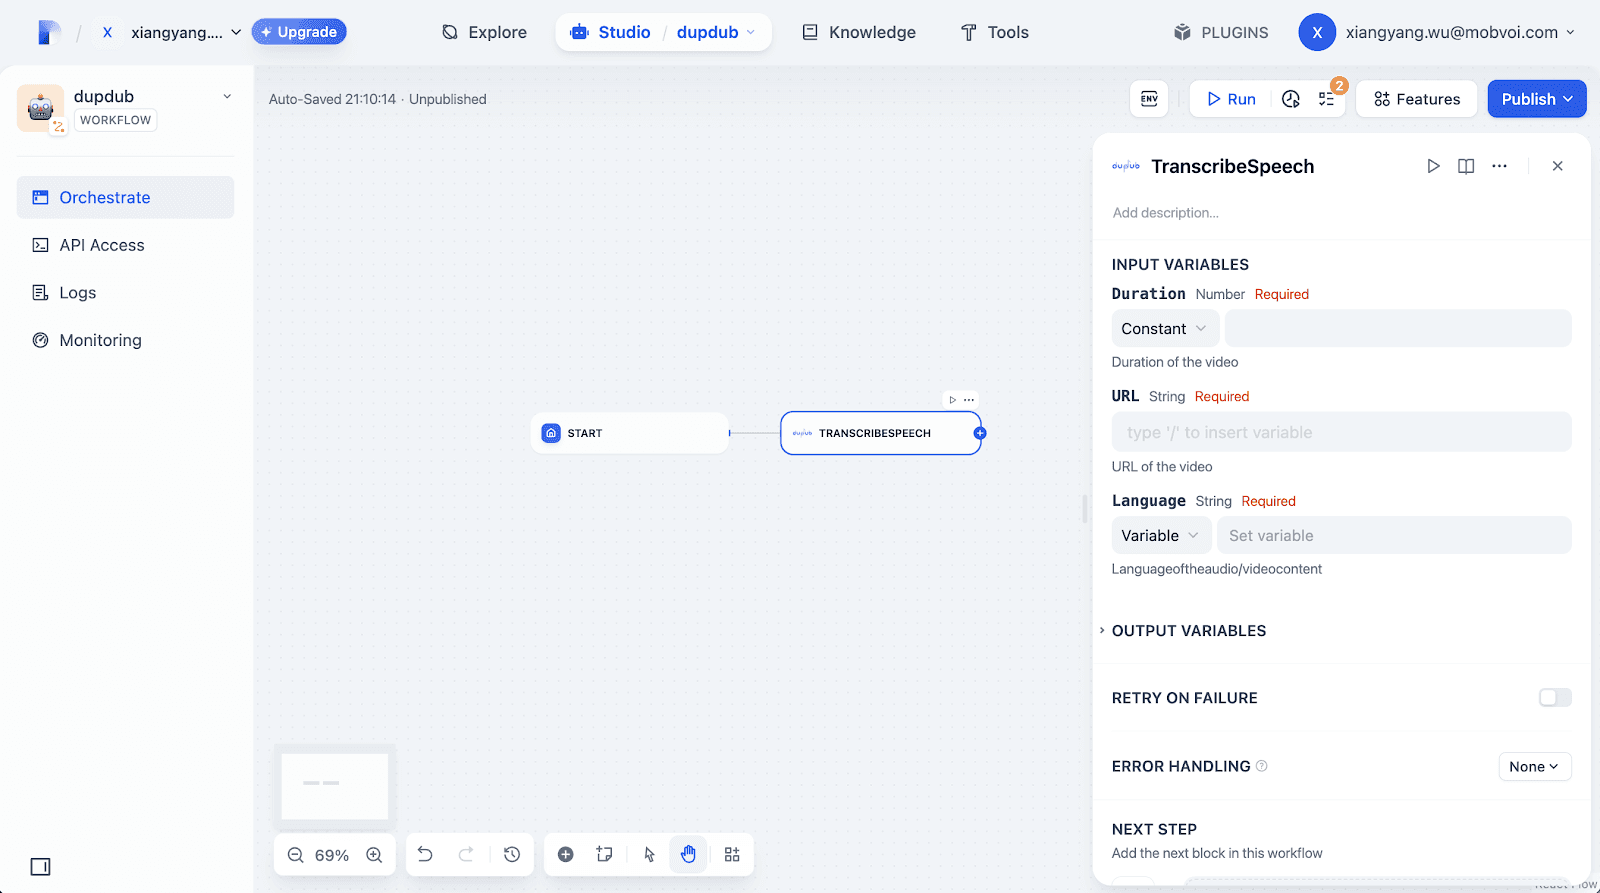The height and width of the screenshot is (893, 1600).
Task: Open the Language Variable type dropdown
Action: point(1160,536)
